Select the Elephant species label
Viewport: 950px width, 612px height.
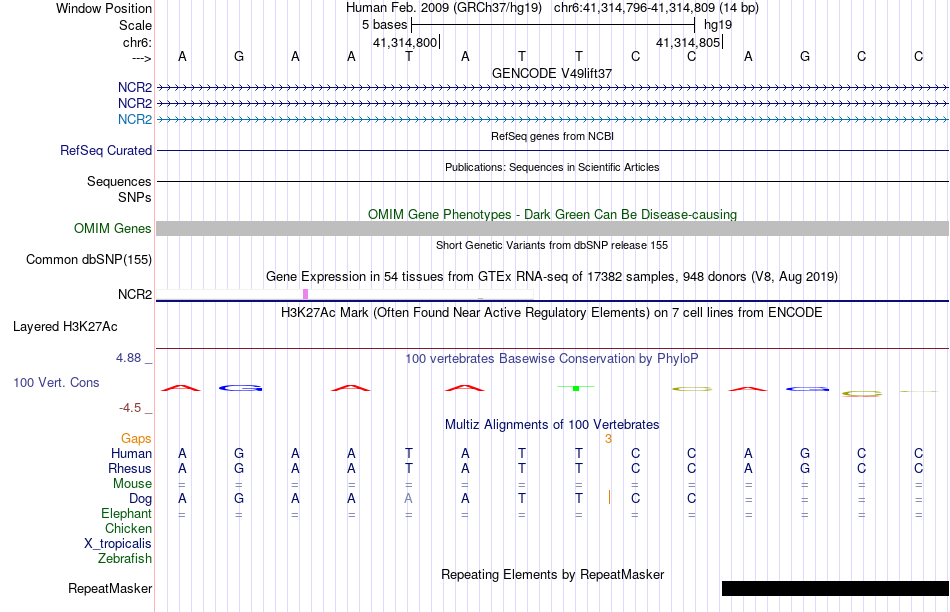[127, 514]
